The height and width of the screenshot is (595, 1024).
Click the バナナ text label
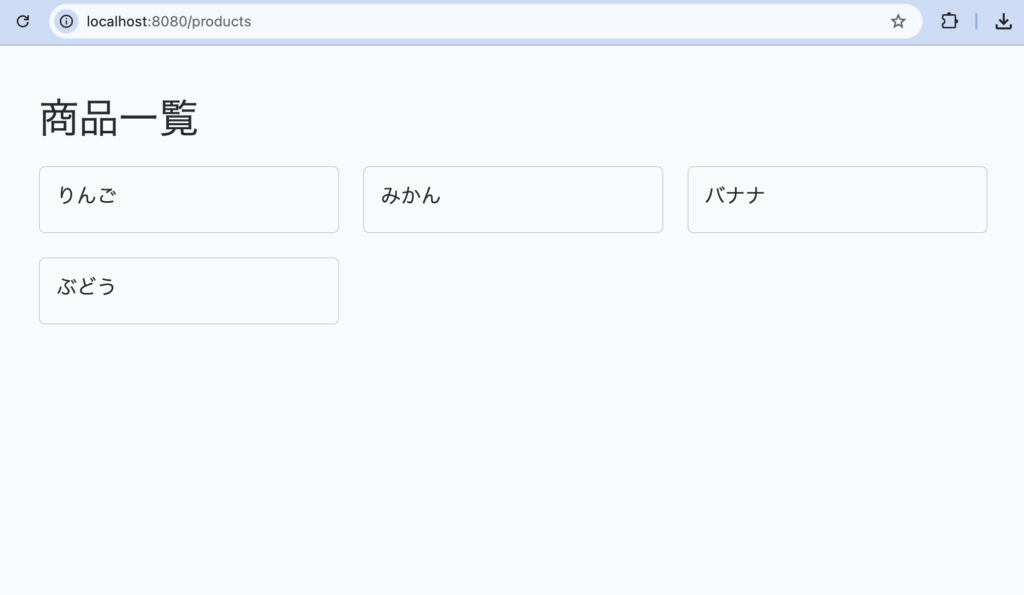[735, 195]
